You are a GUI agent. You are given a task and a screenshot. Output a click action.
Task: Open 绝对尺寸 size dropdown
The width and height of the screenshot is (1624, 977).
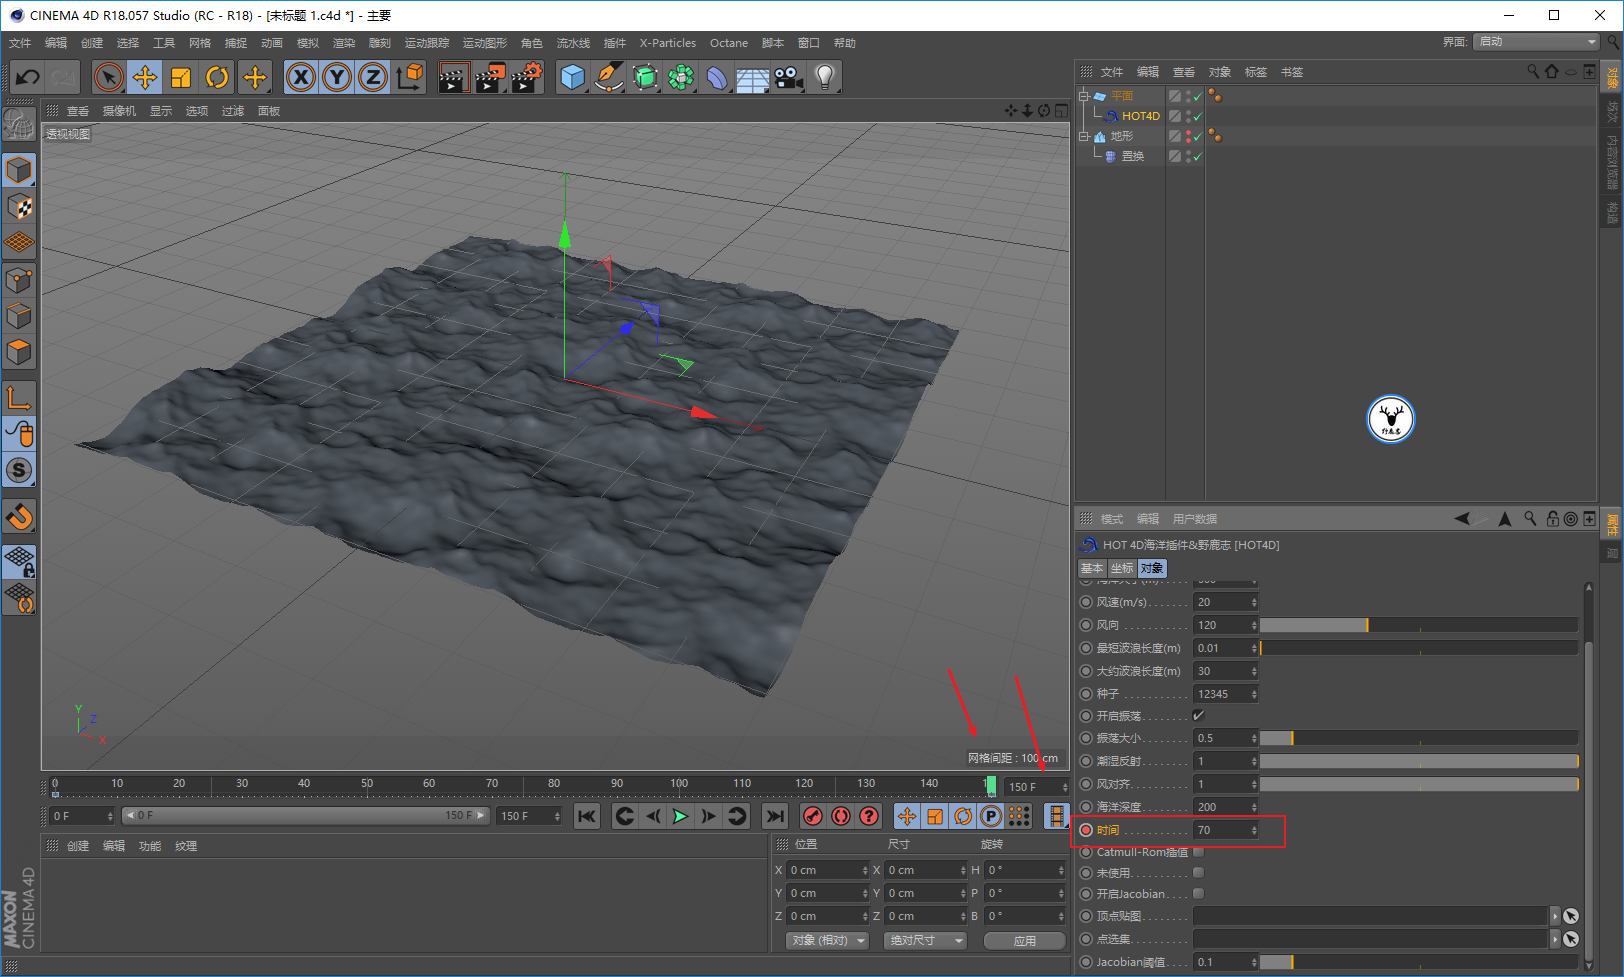(925, 940)
